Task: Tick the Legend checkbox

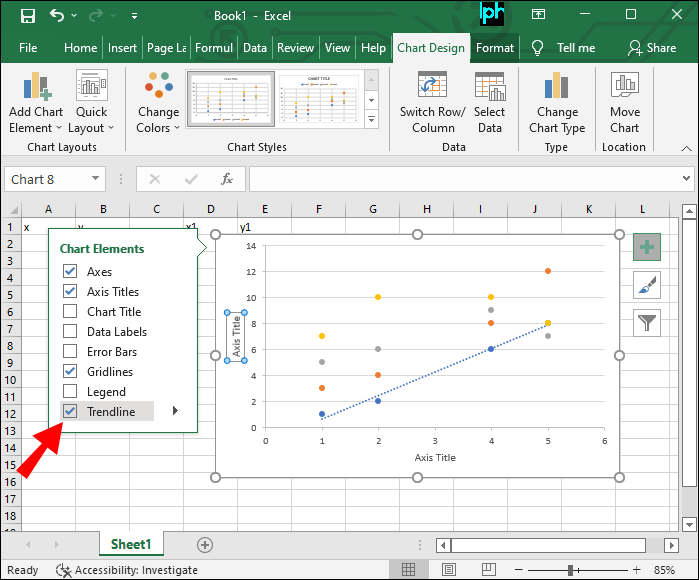Action: (70, 391)
